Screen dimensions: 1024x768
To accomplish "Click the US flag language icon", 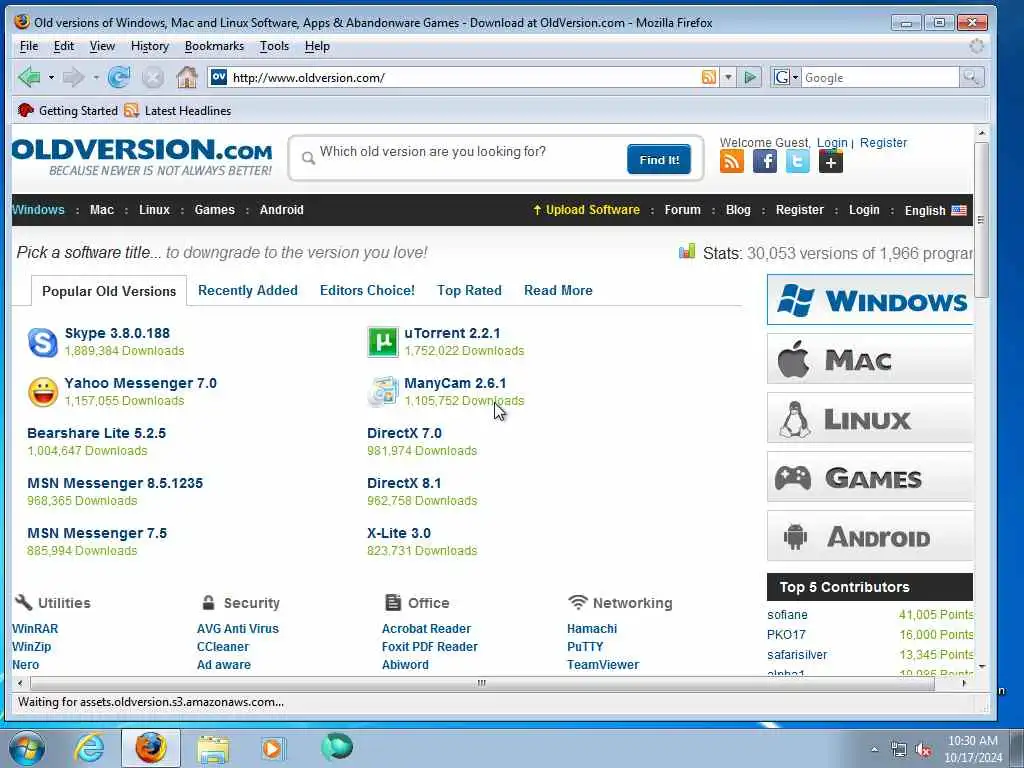I will click(959, 210).
